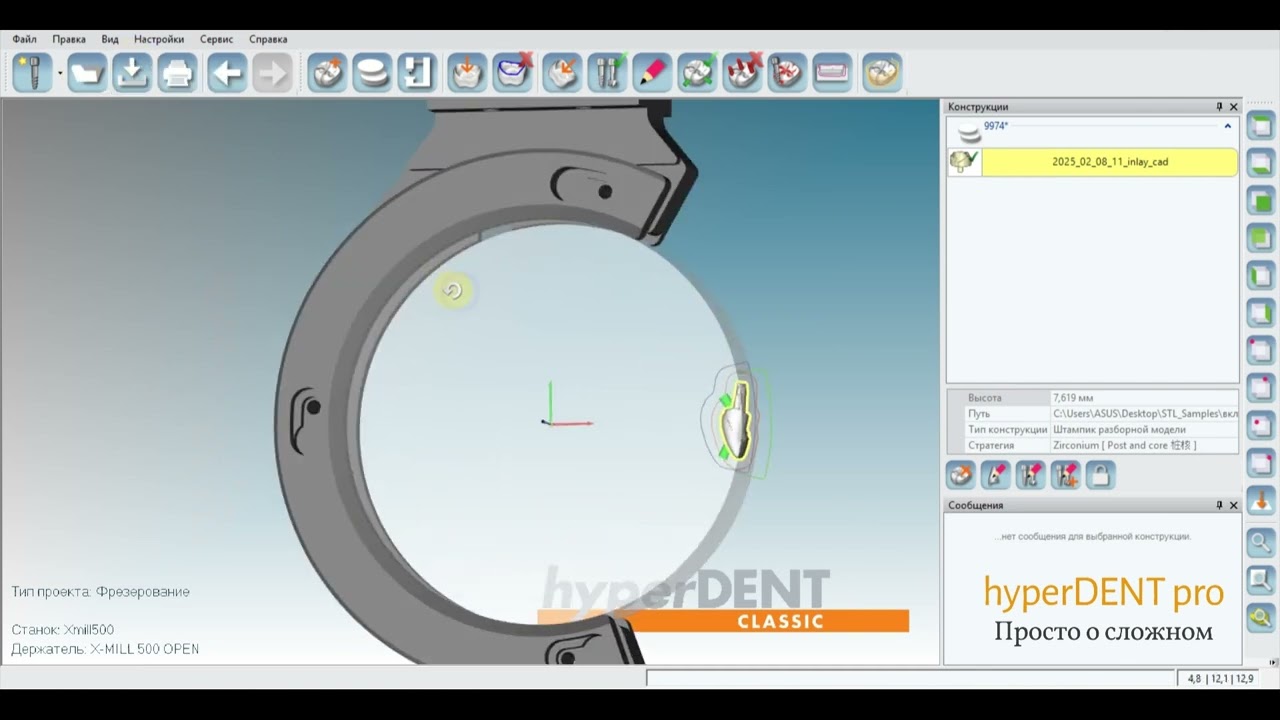The height and width of the screenshot is (720, 1280).
Task: Switch to front view solid green cube
Action: pos(1261,200)
